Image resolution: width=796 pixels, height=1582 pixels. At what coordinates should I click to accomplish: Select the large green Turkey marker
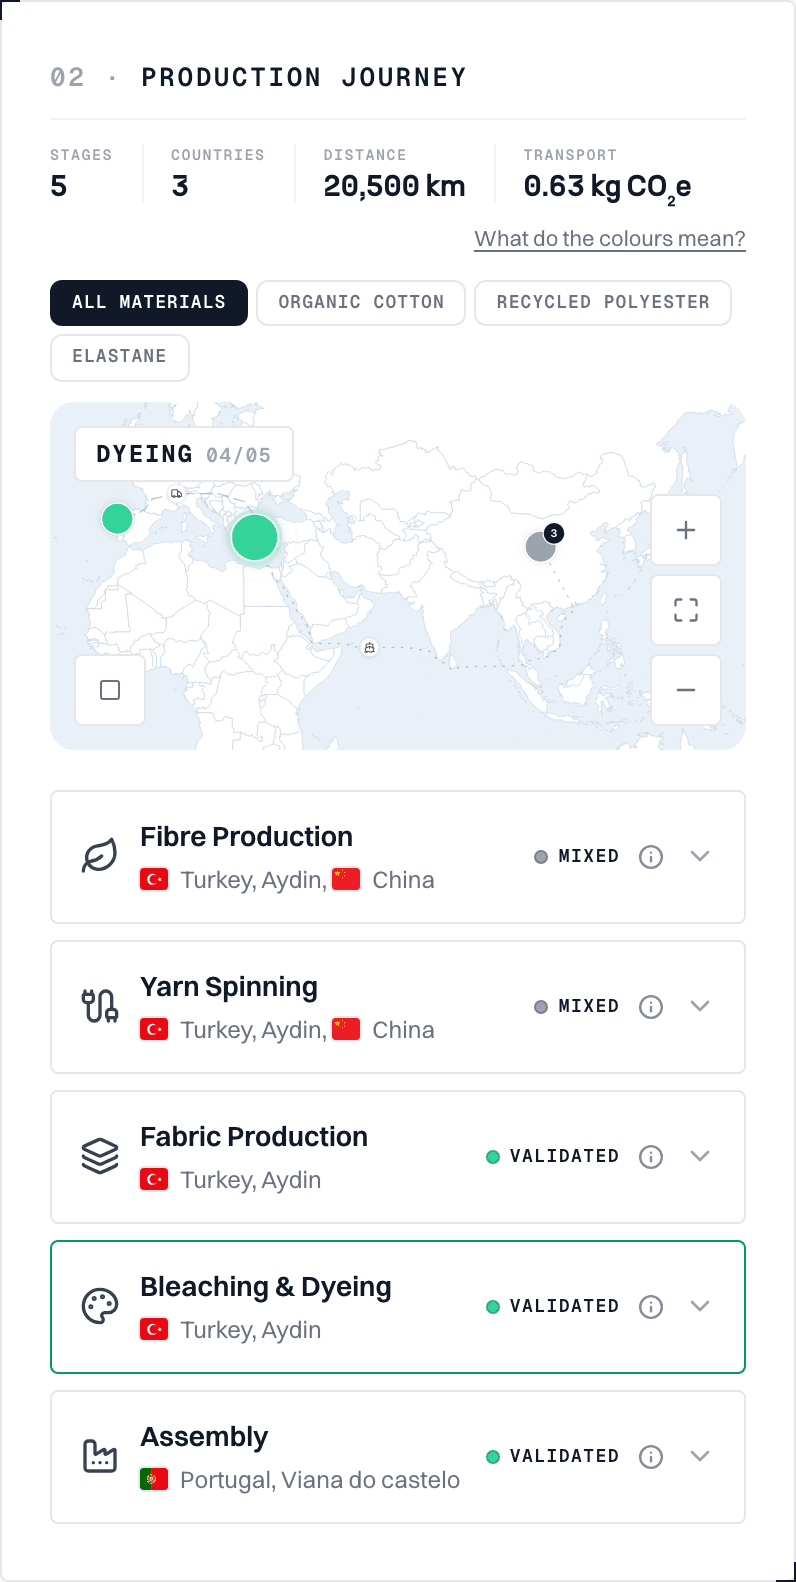(x=254, y=538)
